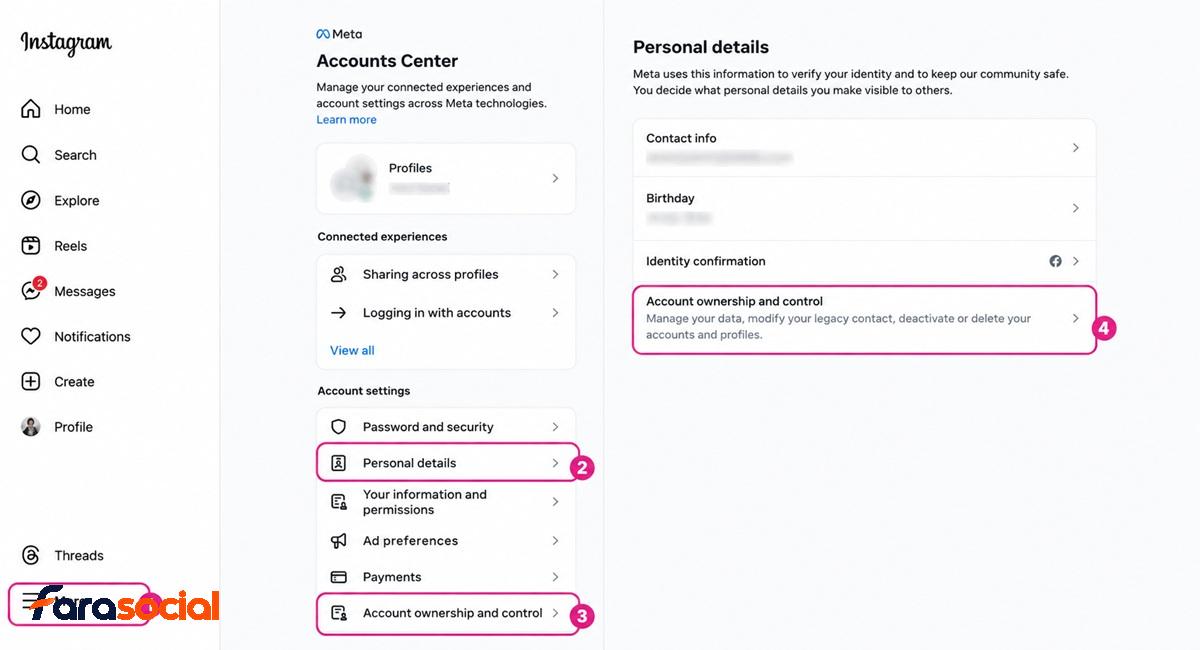Open Explore via the compass icon
The height and width of the screenshot is (650, 1200).
coord(31,200)
